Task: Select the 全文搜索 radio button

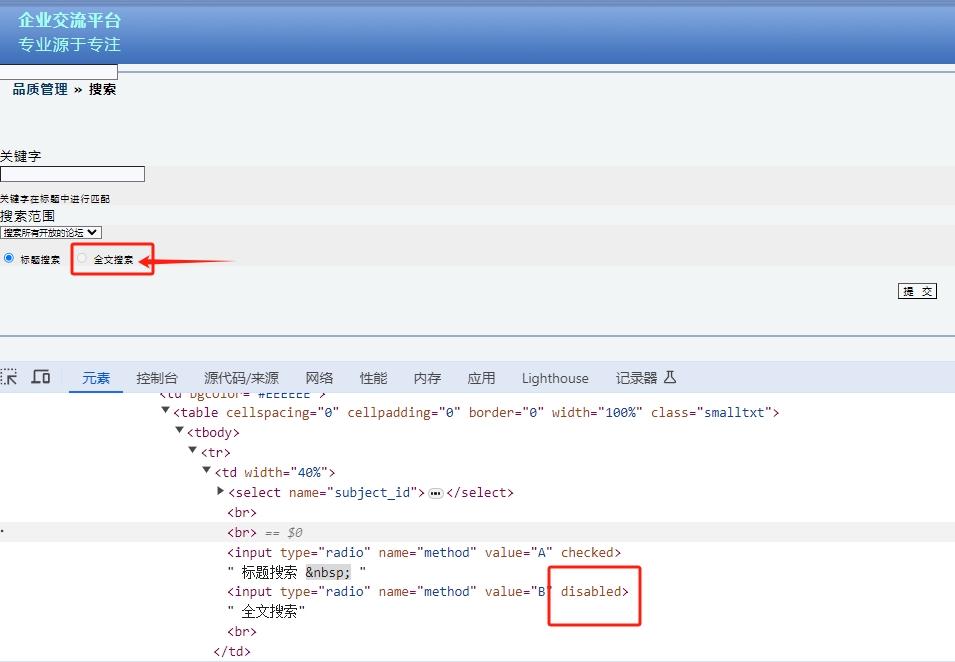Action: [82, 258]
